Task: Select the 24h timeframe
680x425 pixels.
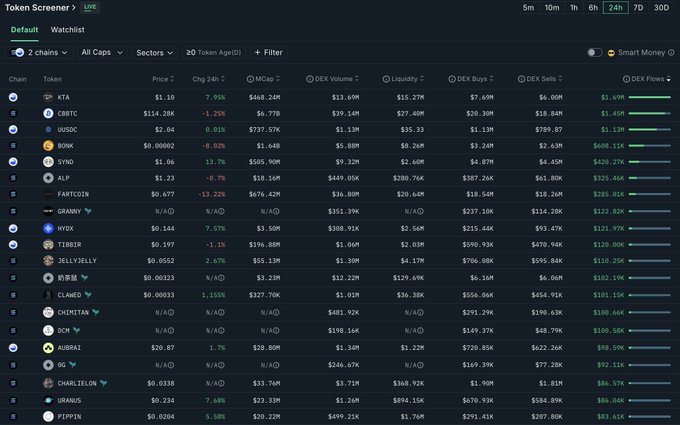Action: point(615,7)
